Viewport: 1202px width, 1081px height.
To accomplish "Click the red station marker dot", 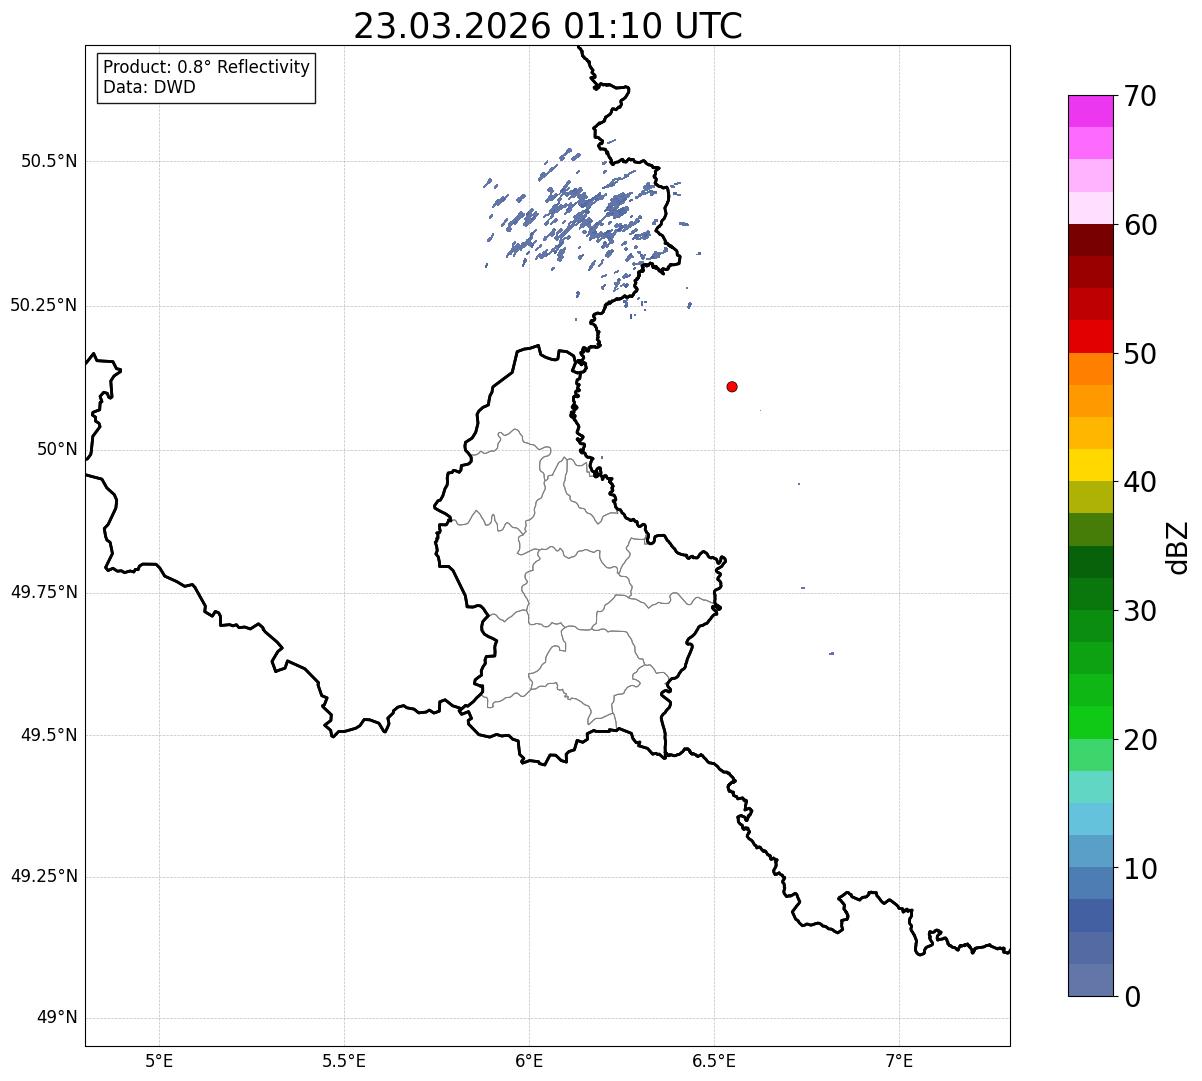I will (732, 386).
